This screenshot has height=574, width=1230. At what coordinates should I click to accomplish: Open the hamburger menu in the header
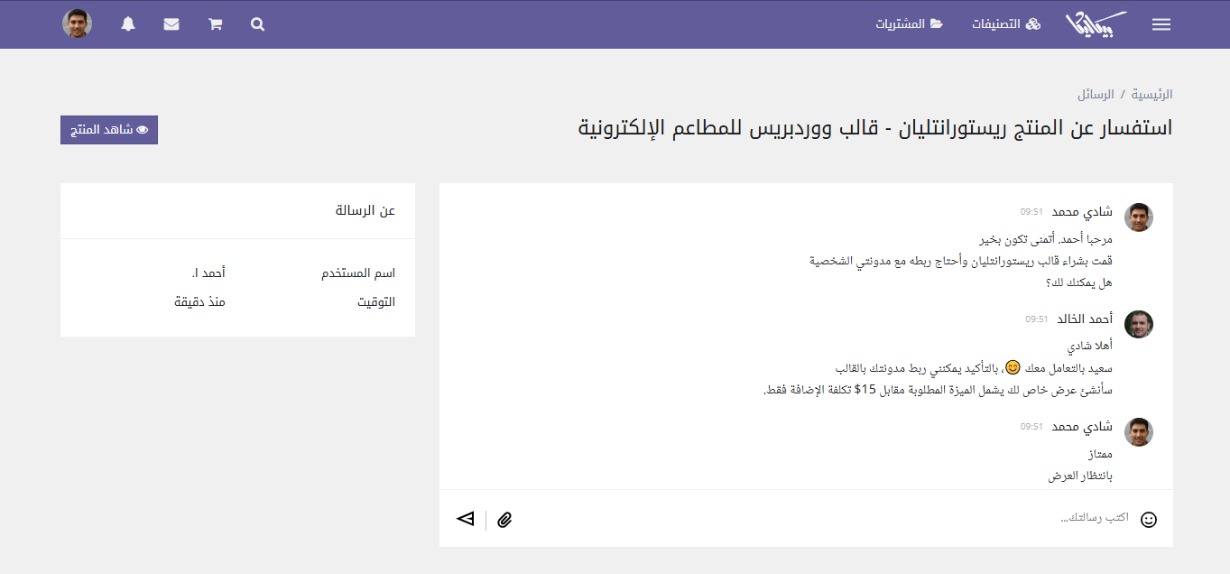(1161, 25)
